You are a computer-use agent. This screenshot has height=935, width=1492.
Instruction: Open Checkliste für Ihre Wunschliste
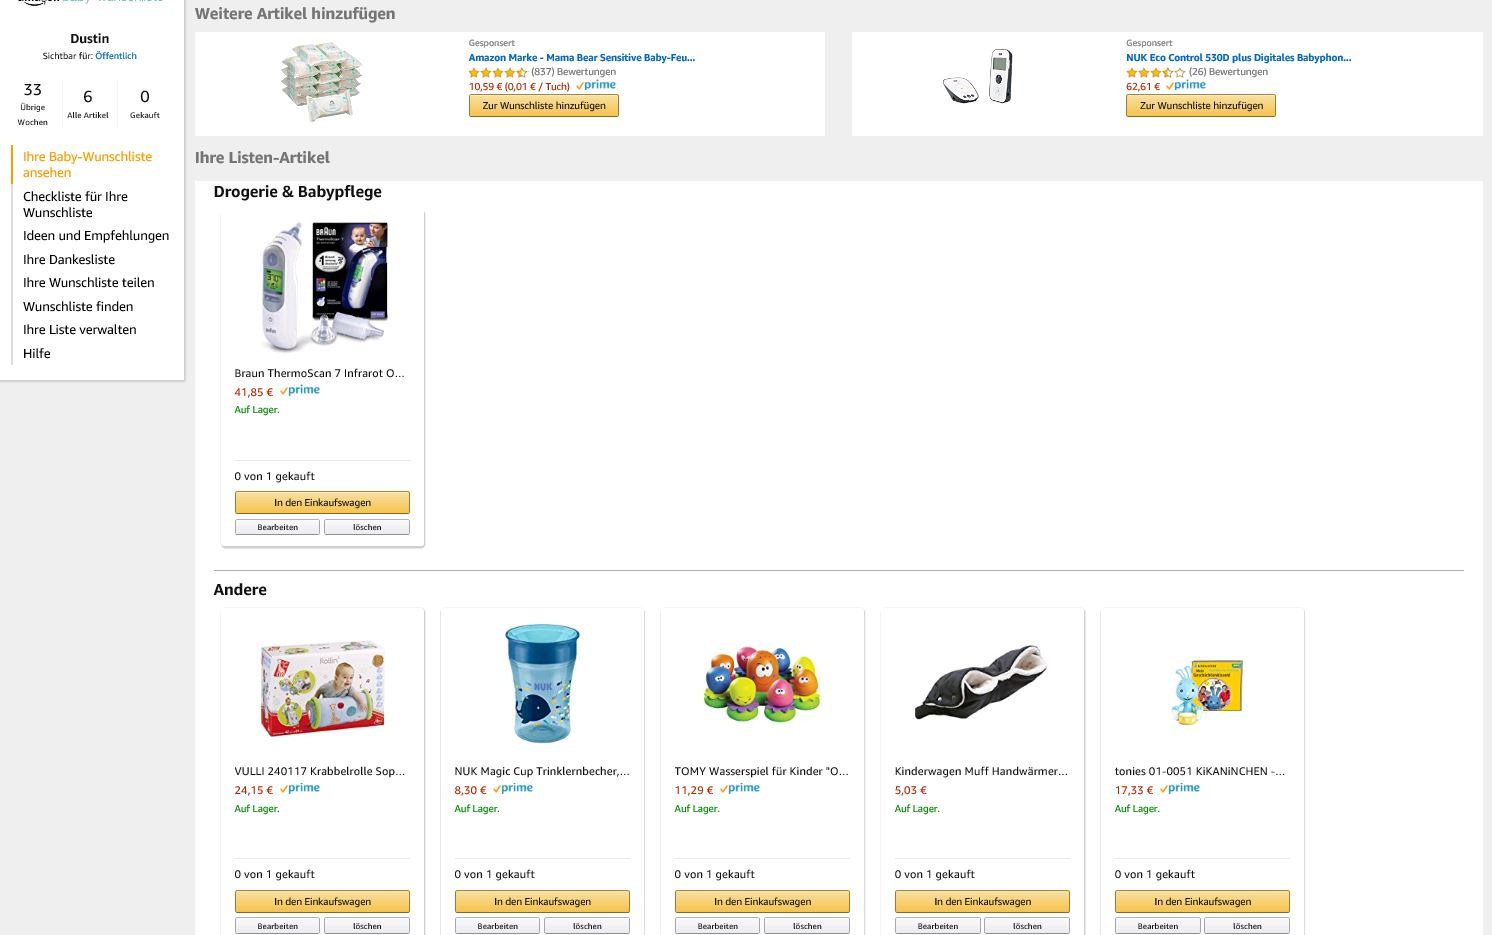[76, 204]
